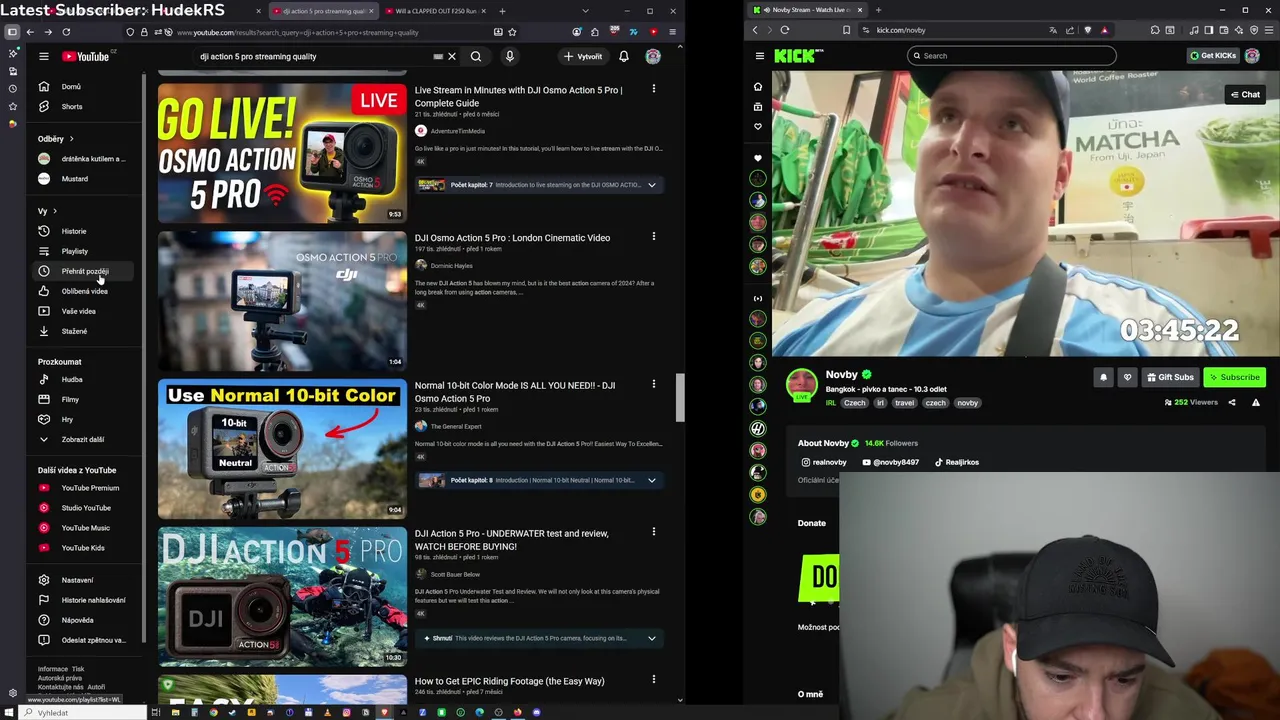Submit search with YouTube magnifier icon

point(476,57)
